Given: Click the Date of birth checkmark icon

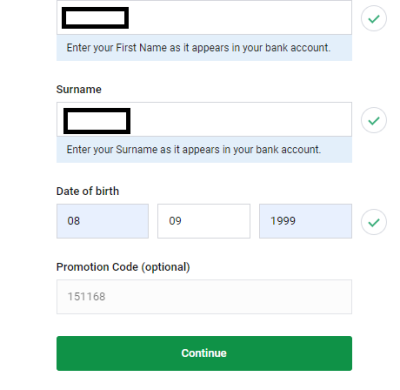Looking at the screenshot, I should [x=374, y=222].
